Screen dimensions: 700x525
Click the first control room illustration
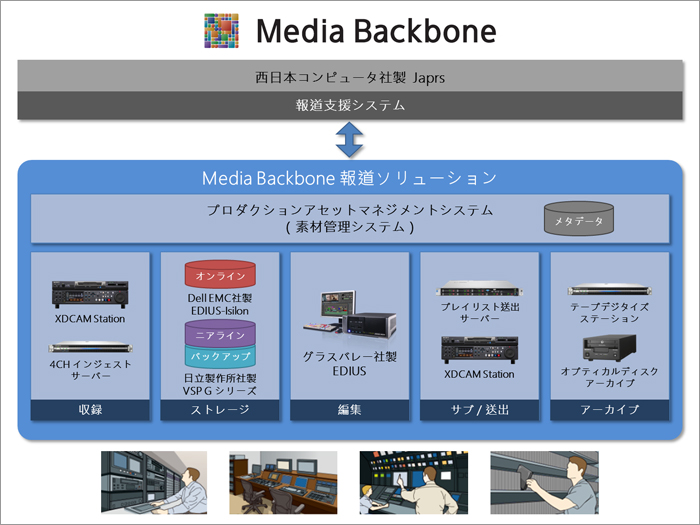153,483
